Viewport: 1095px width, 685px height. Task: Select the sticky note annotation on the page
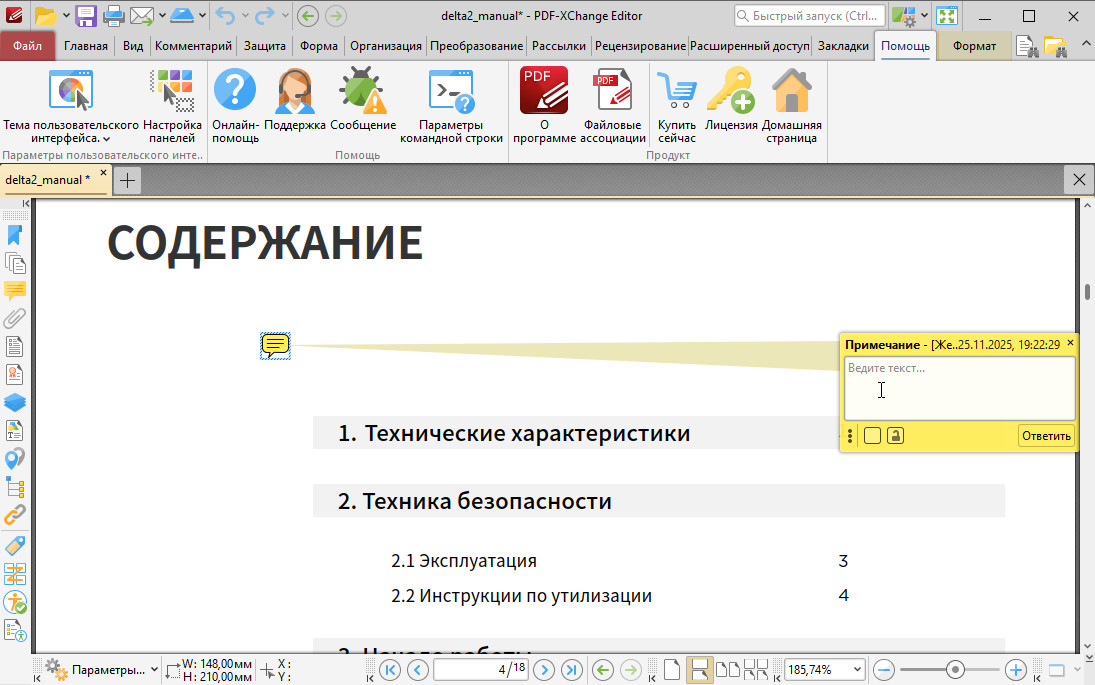click(275, 346)
